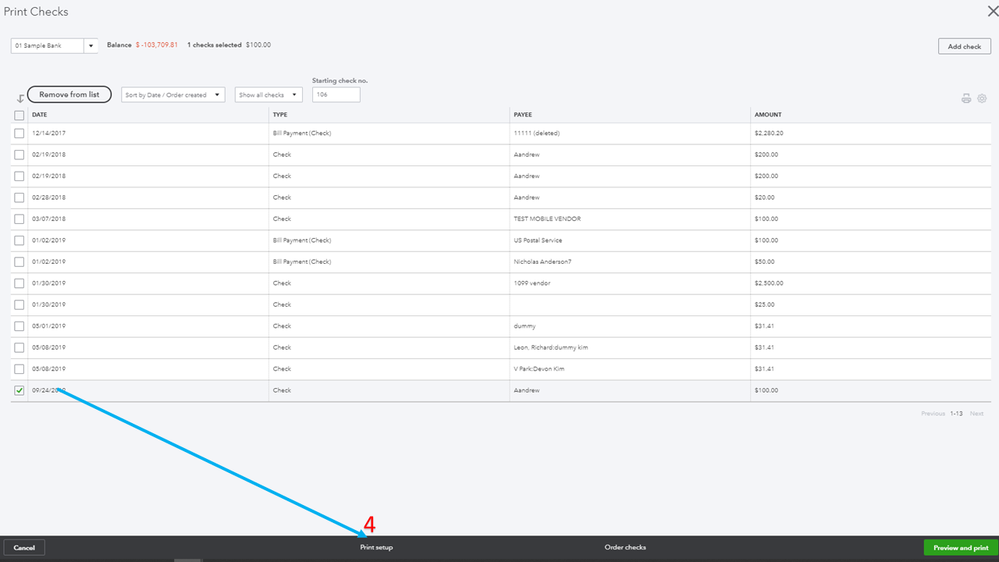Click the PAYEE column header
This screenshot has height=562, width=999.
click(x=522, y=115)
